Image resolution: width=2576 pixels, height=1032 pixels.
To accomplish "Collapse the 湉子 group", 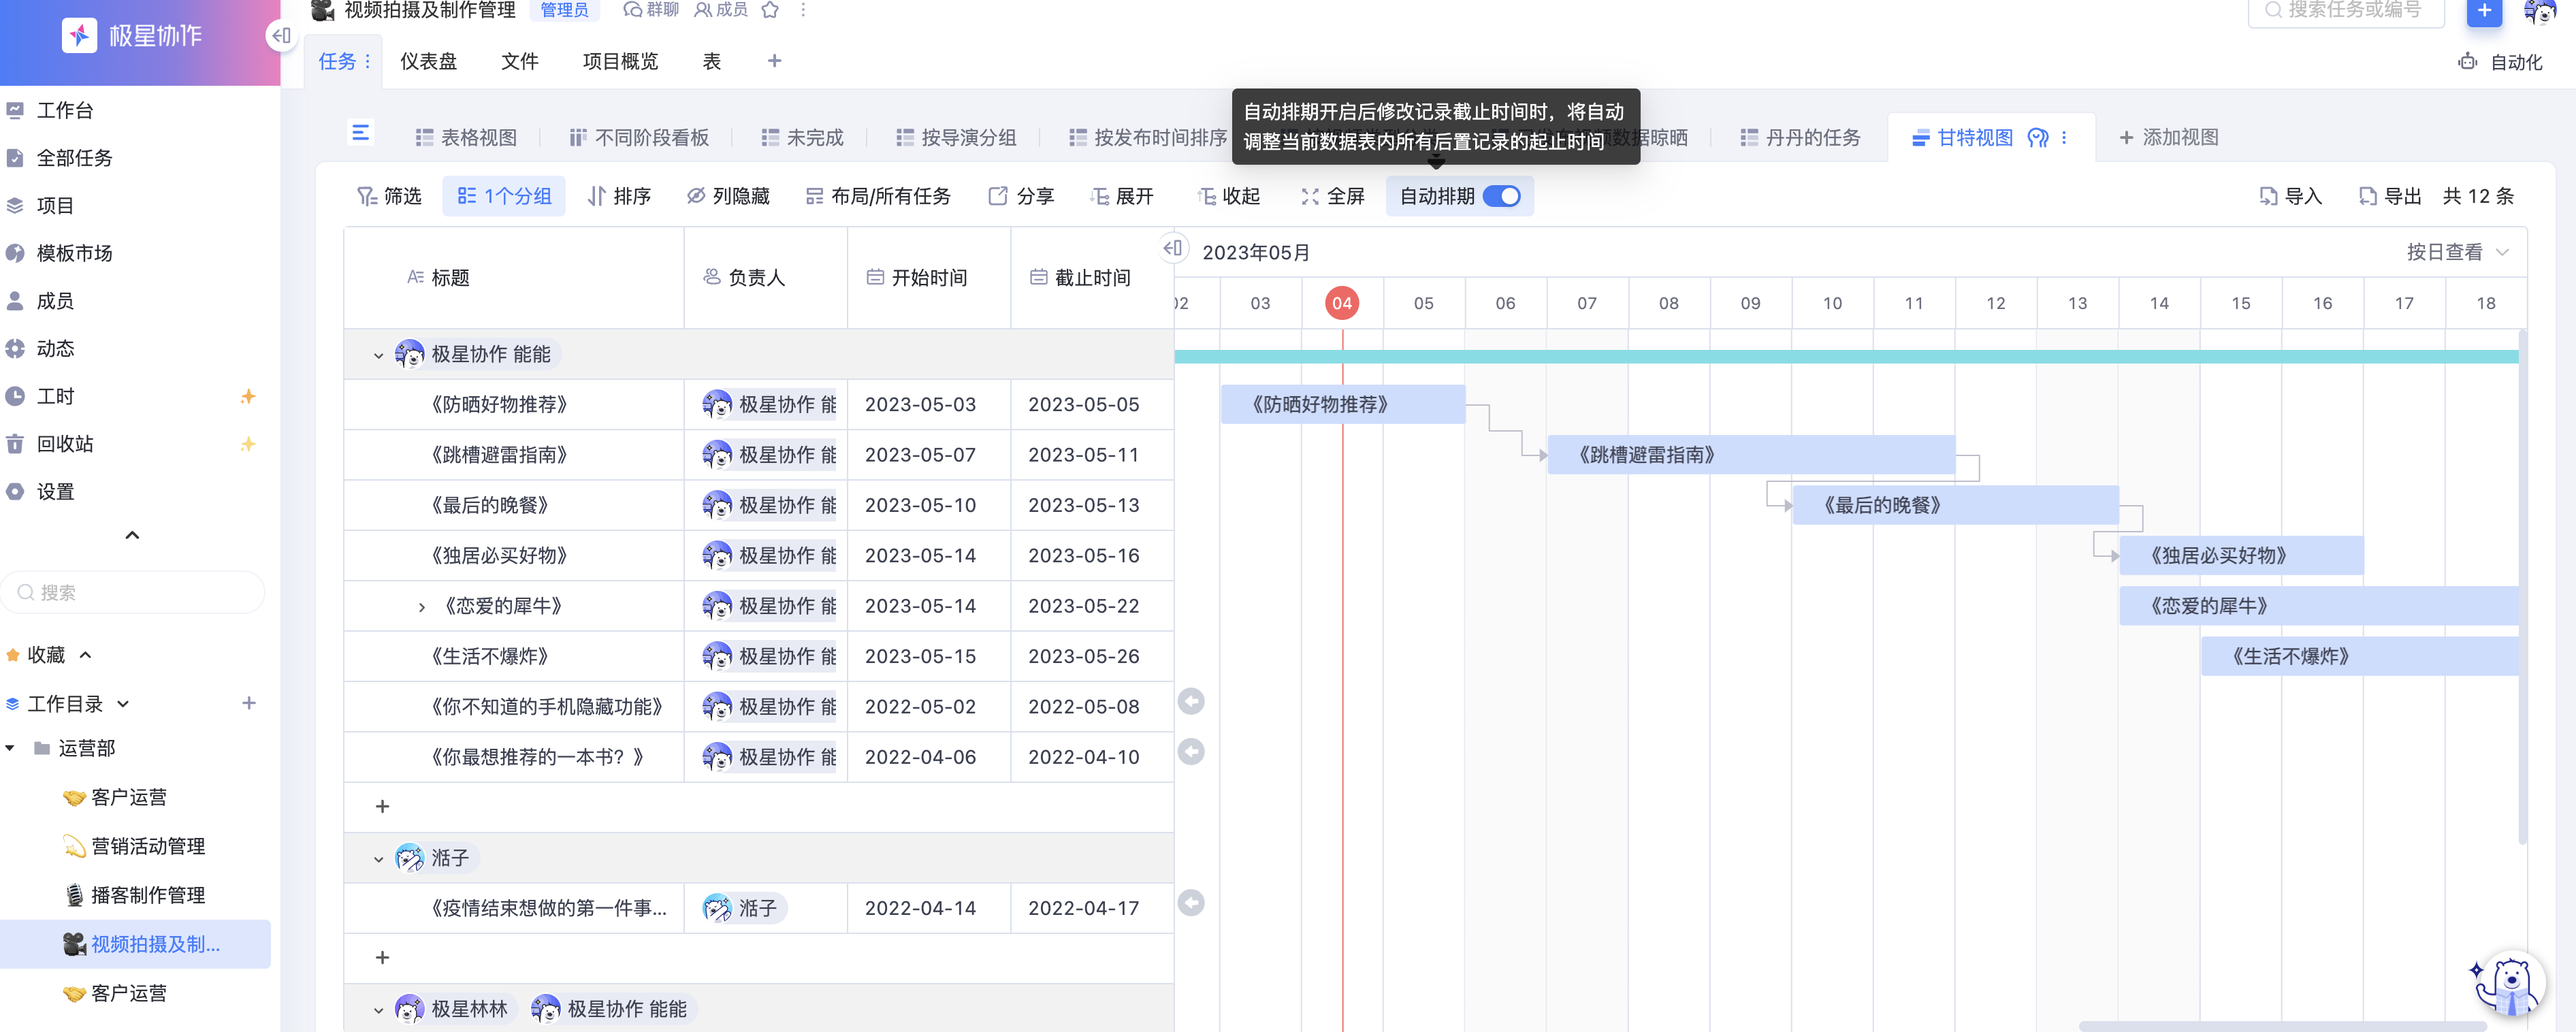I will [378, 859].
